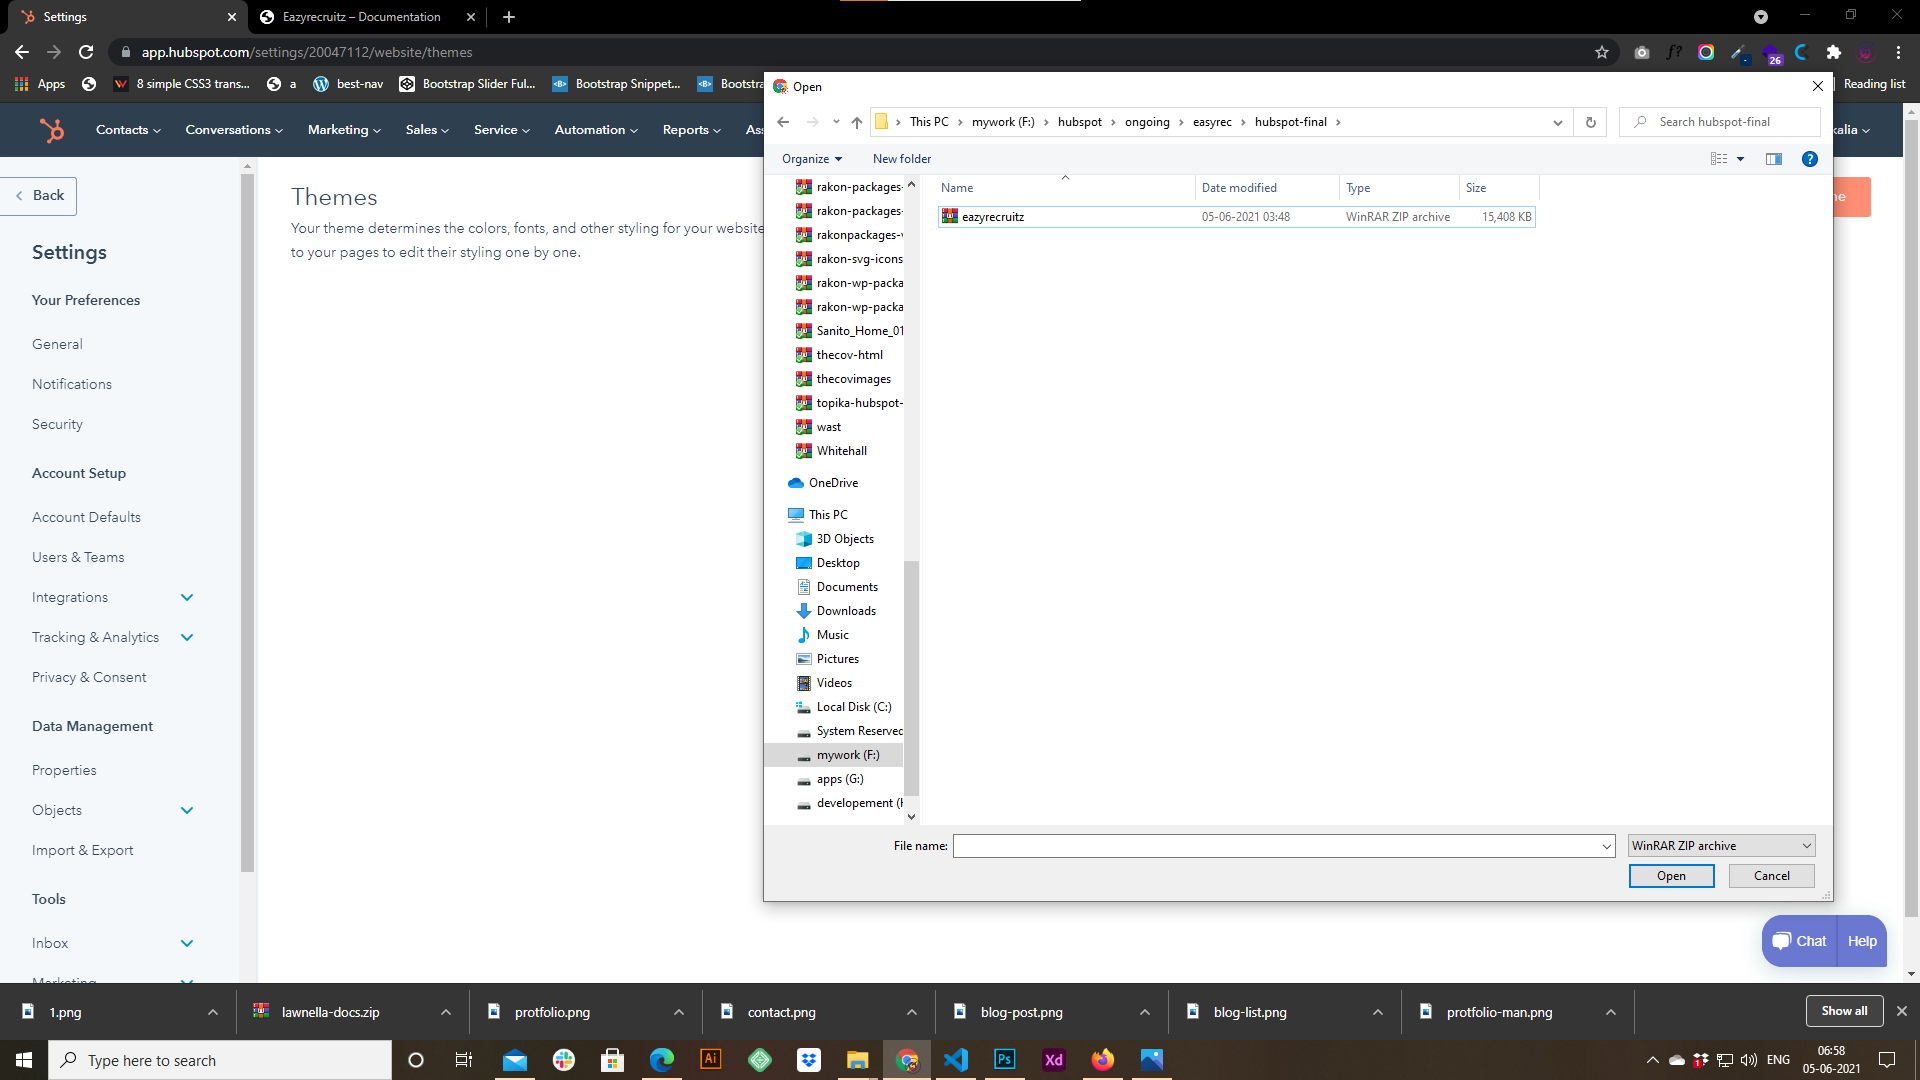1920x1080 pixels.
Task: Click the File name input field
Action: [x=1278, y=846]
